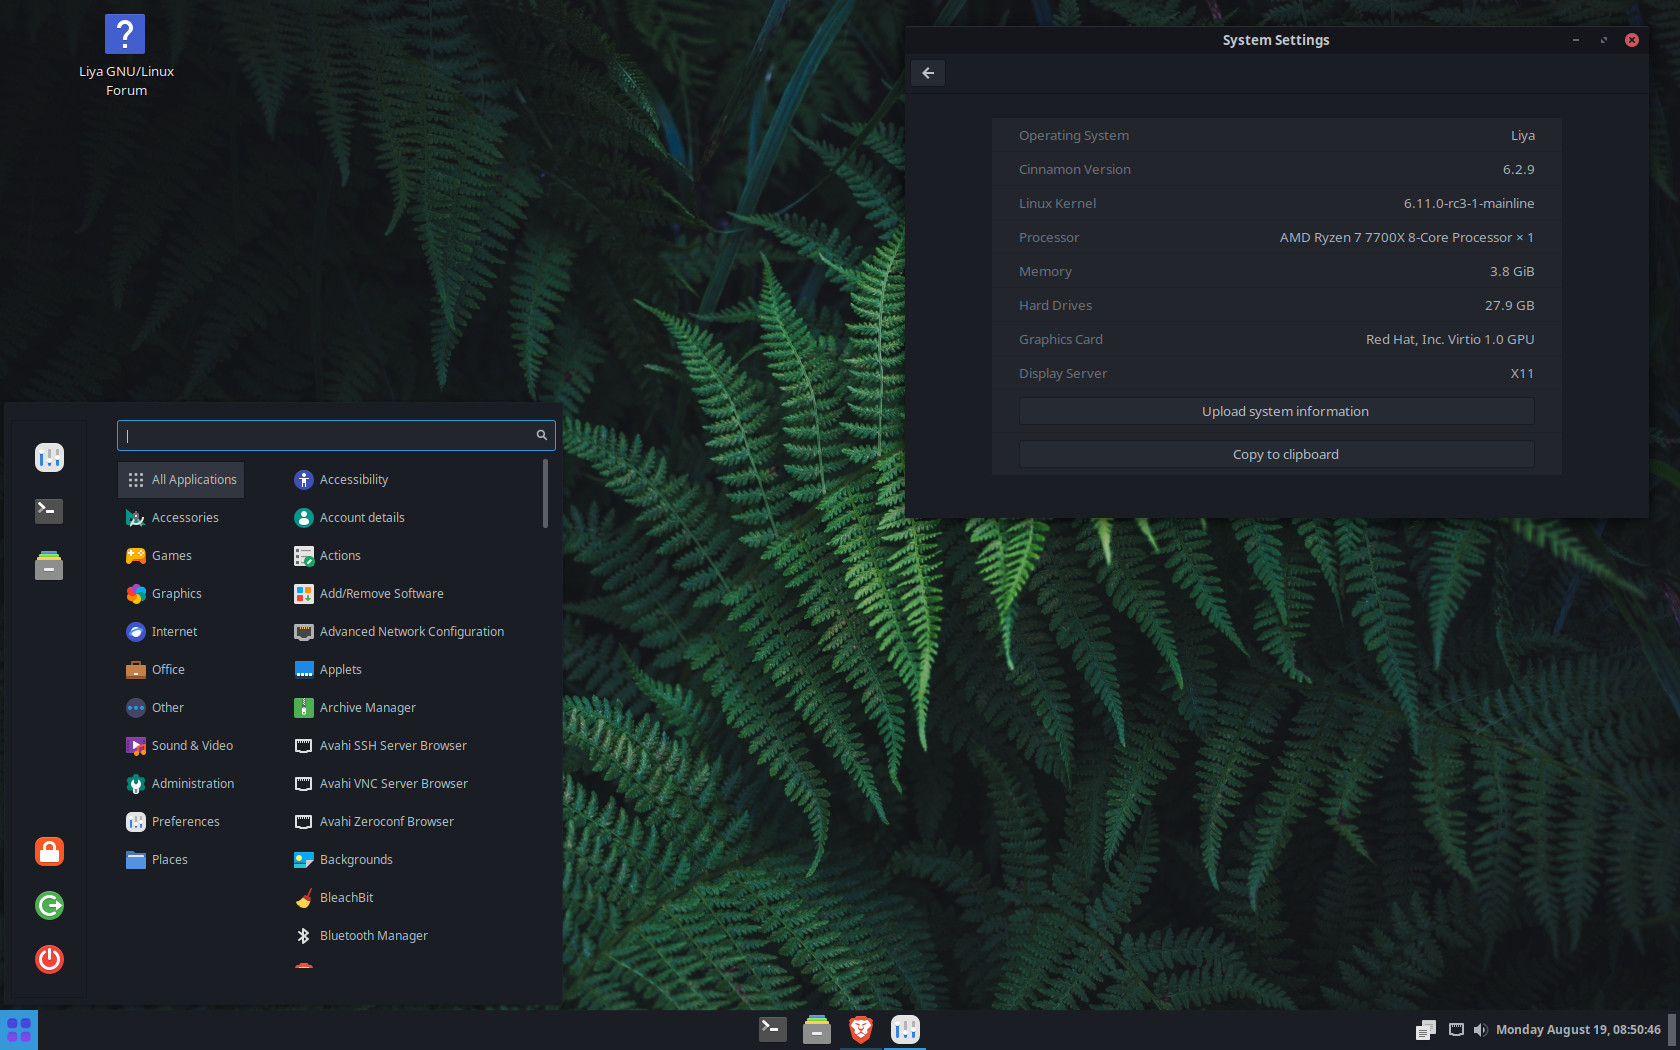Select System Settings icon in the panel
1680x1050 pixels.
[905, 1029]
